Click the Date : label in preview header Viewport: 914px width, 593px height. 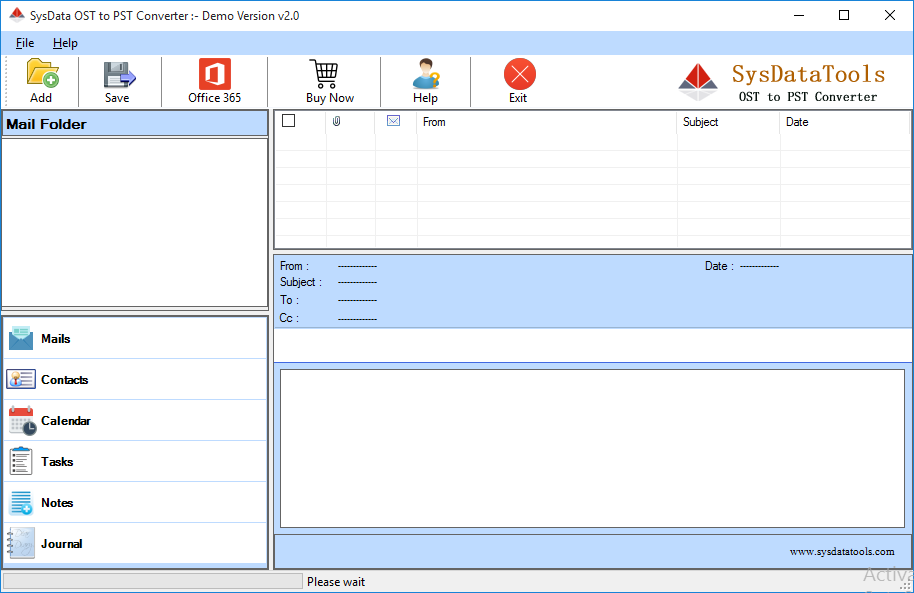[x=719, y=266]
